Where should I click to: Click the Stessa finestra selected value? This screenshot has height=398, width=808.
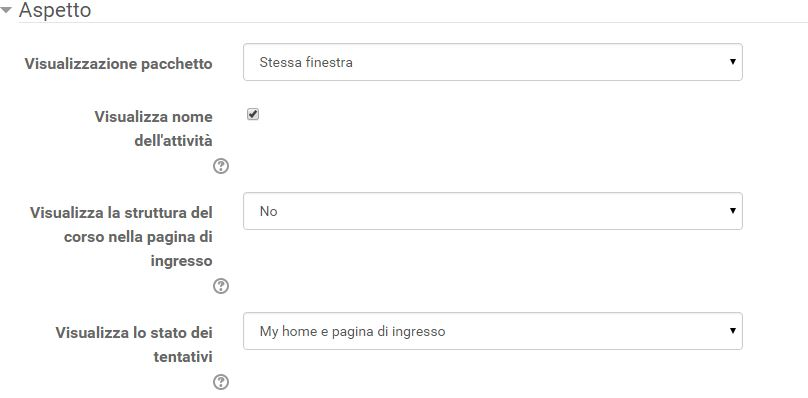[x=306, y=62]
